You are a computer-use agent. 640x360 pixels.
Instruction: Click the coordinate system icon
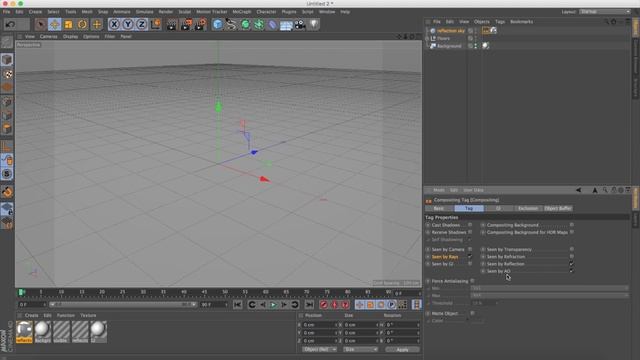(x=156, y=24)
